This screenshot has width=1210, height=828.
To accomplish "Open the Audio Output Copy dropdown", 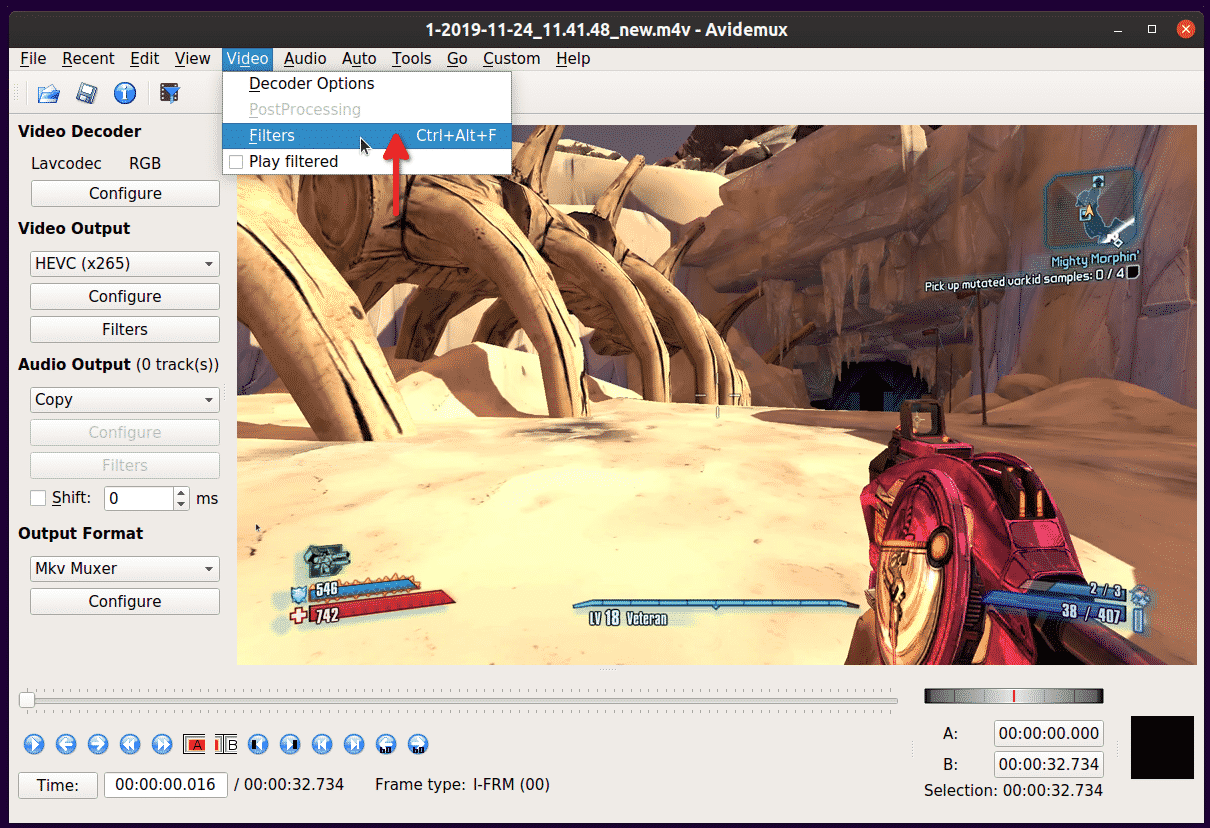I will pos(125,400).
